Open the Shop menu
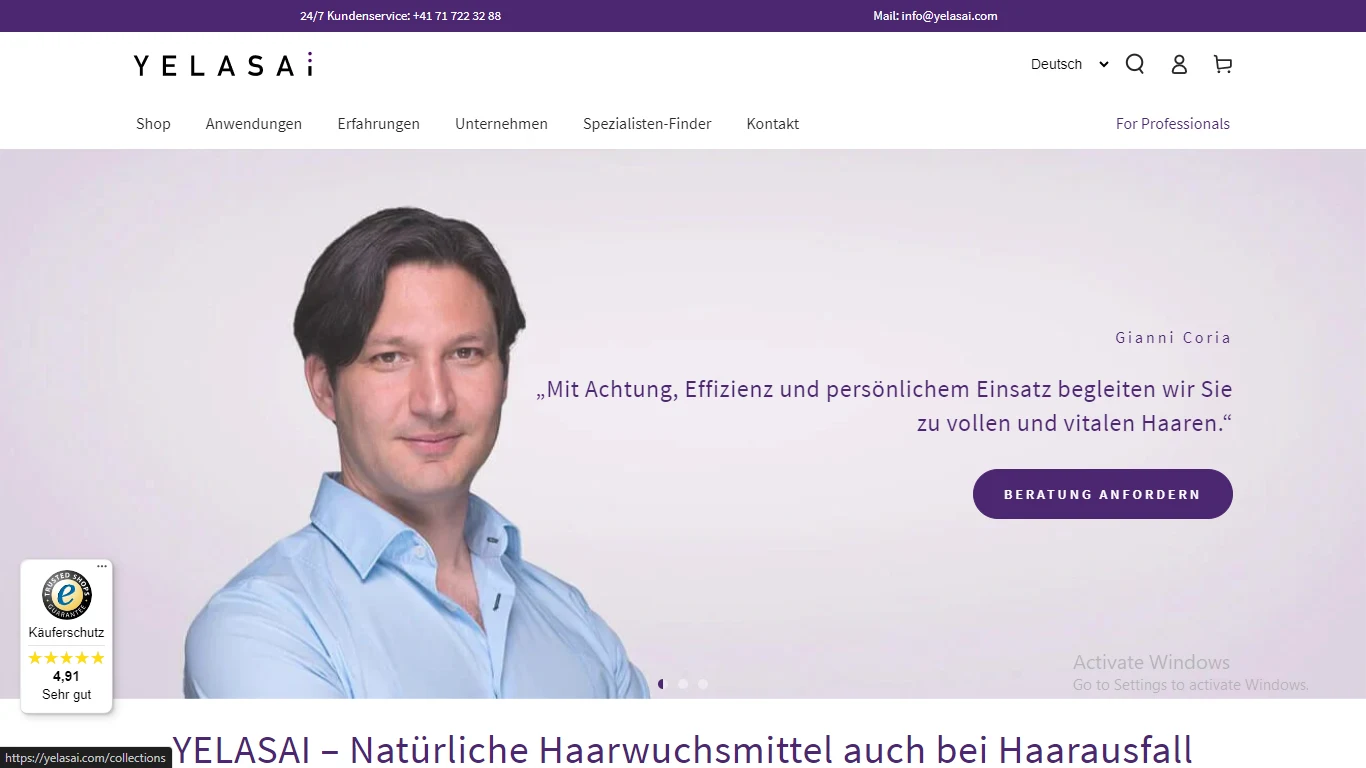The height and width of the screenshot is (768, 1366). coord(153,124)
